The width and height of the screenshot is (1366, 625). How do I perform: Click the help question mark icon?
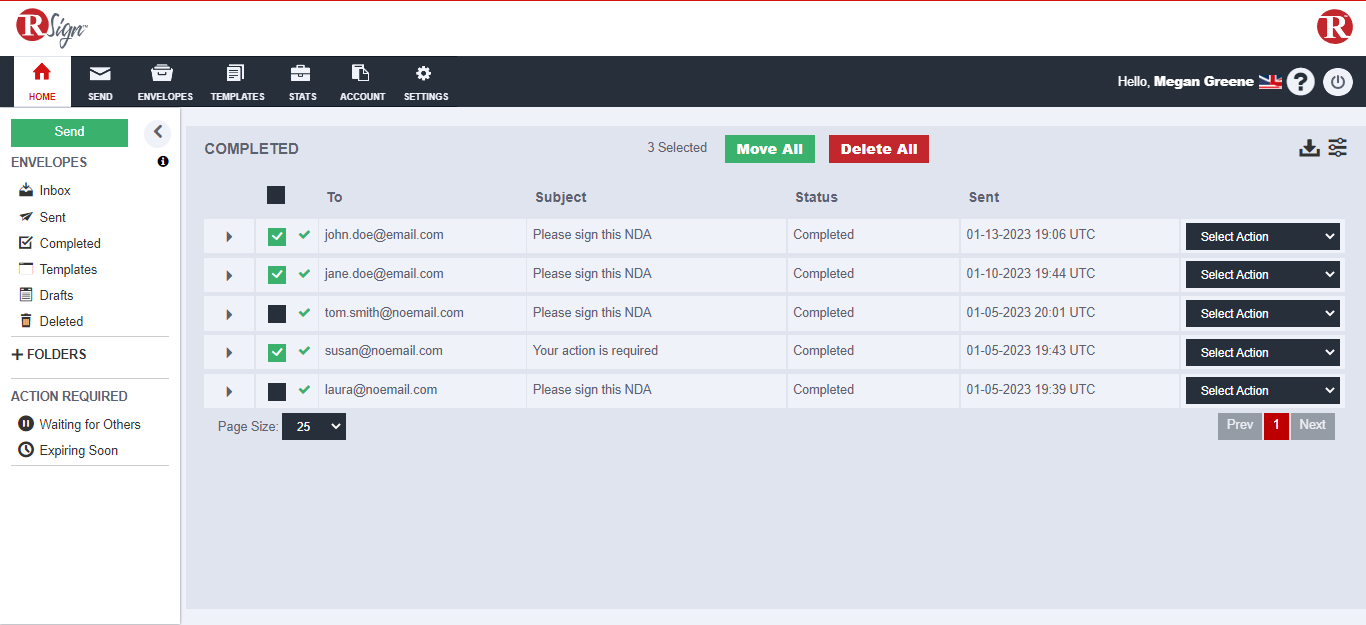coord(1300,82)
